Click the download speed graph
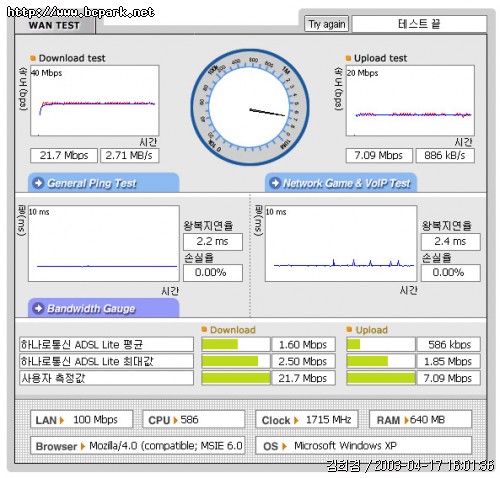This screenshot has height=478, width=500. [95, 100]
